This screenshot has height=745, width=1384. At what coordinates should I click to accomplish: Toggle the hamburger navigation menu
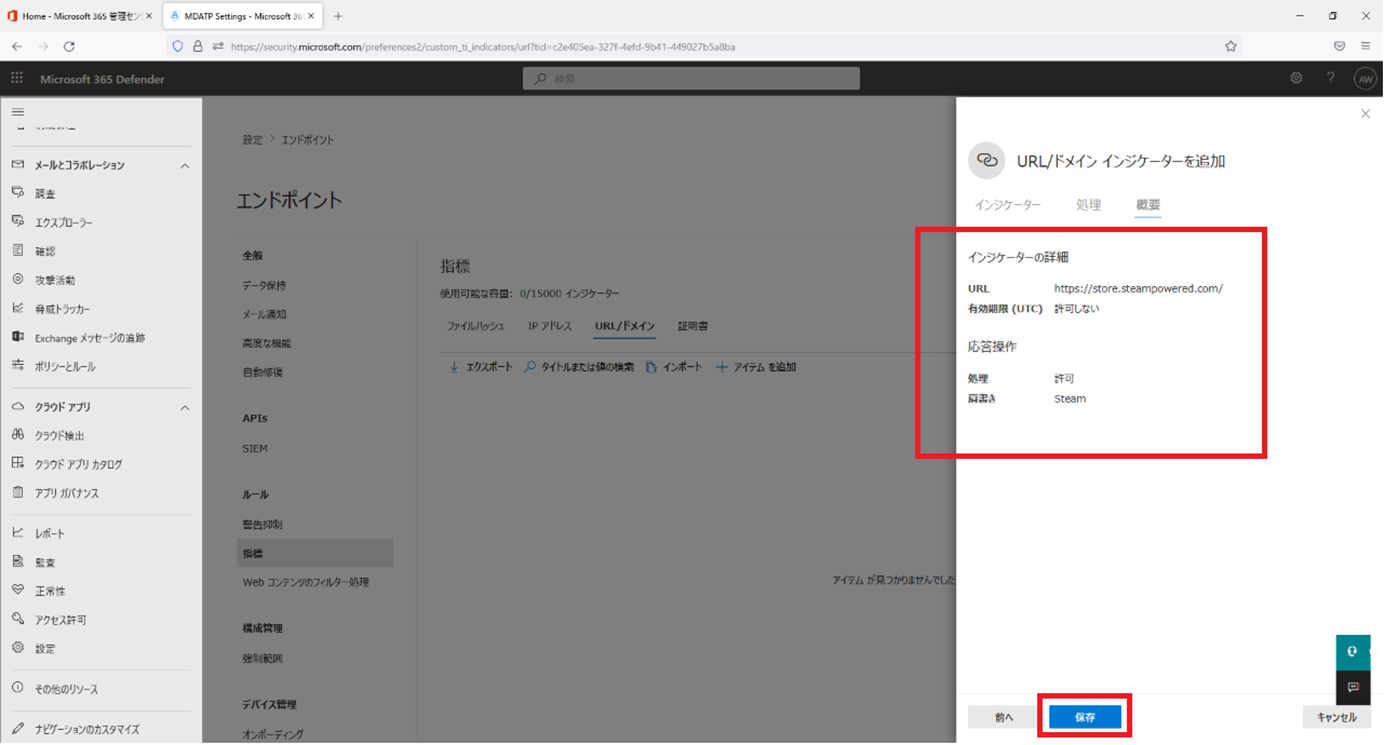pyautogui.click(x=17, y=112)
